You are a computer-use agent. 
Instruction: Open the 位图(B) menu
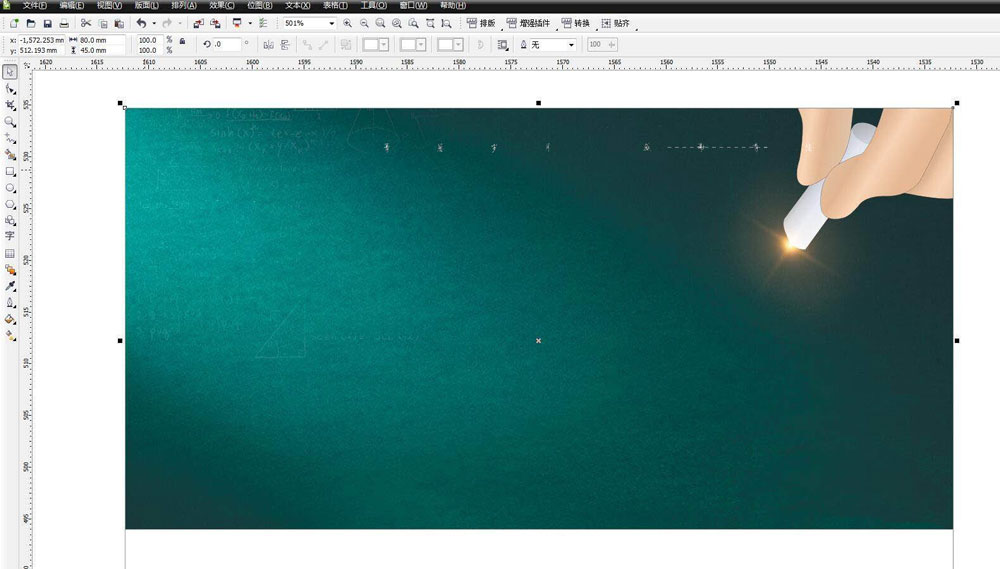click(259, 5)
